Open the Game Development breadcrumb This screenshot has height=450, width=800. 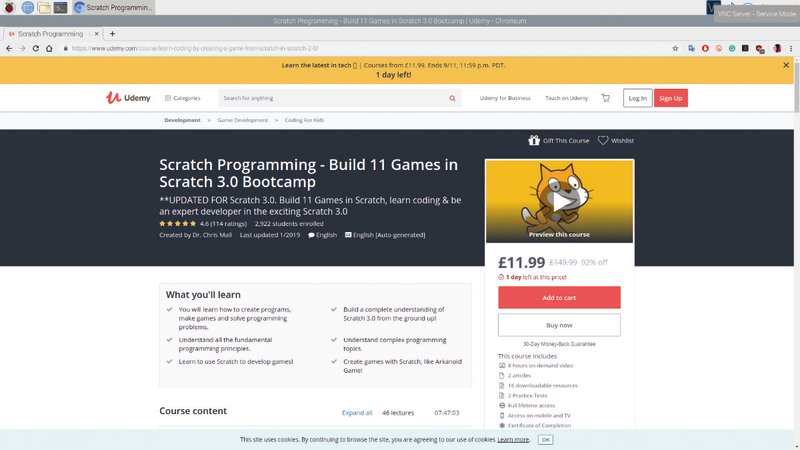point(242,120)
